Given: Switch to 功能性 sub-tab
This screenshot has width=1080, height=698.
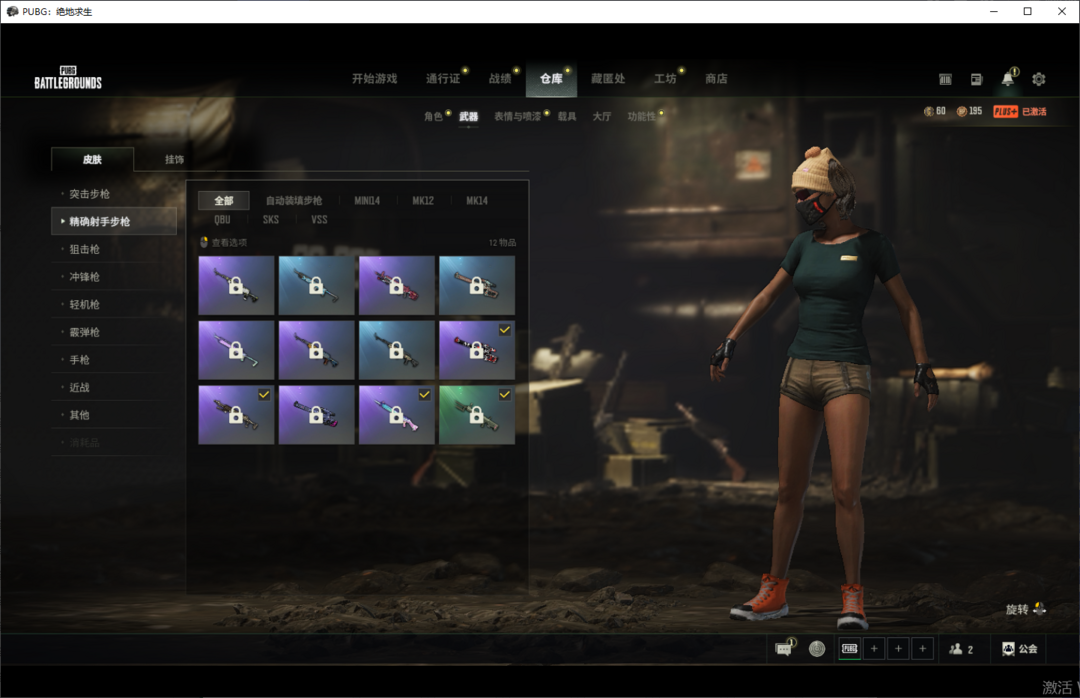Looking at the screenshot, I should (x=641, y=116).
